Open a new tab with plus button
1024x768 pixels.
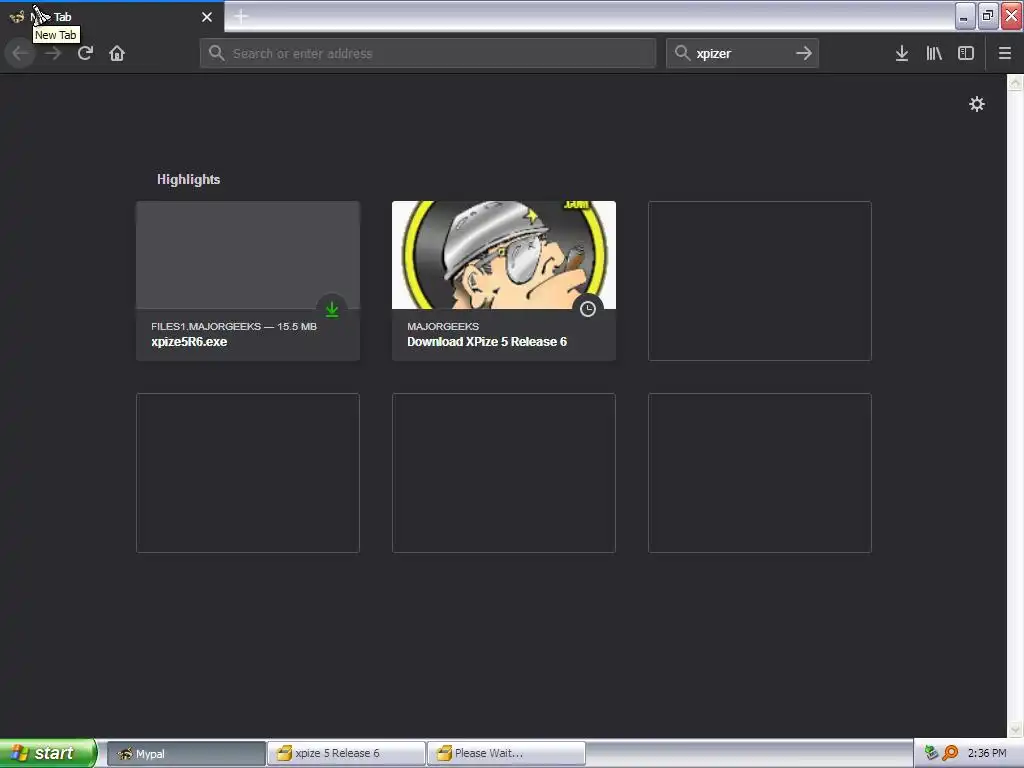241,16
